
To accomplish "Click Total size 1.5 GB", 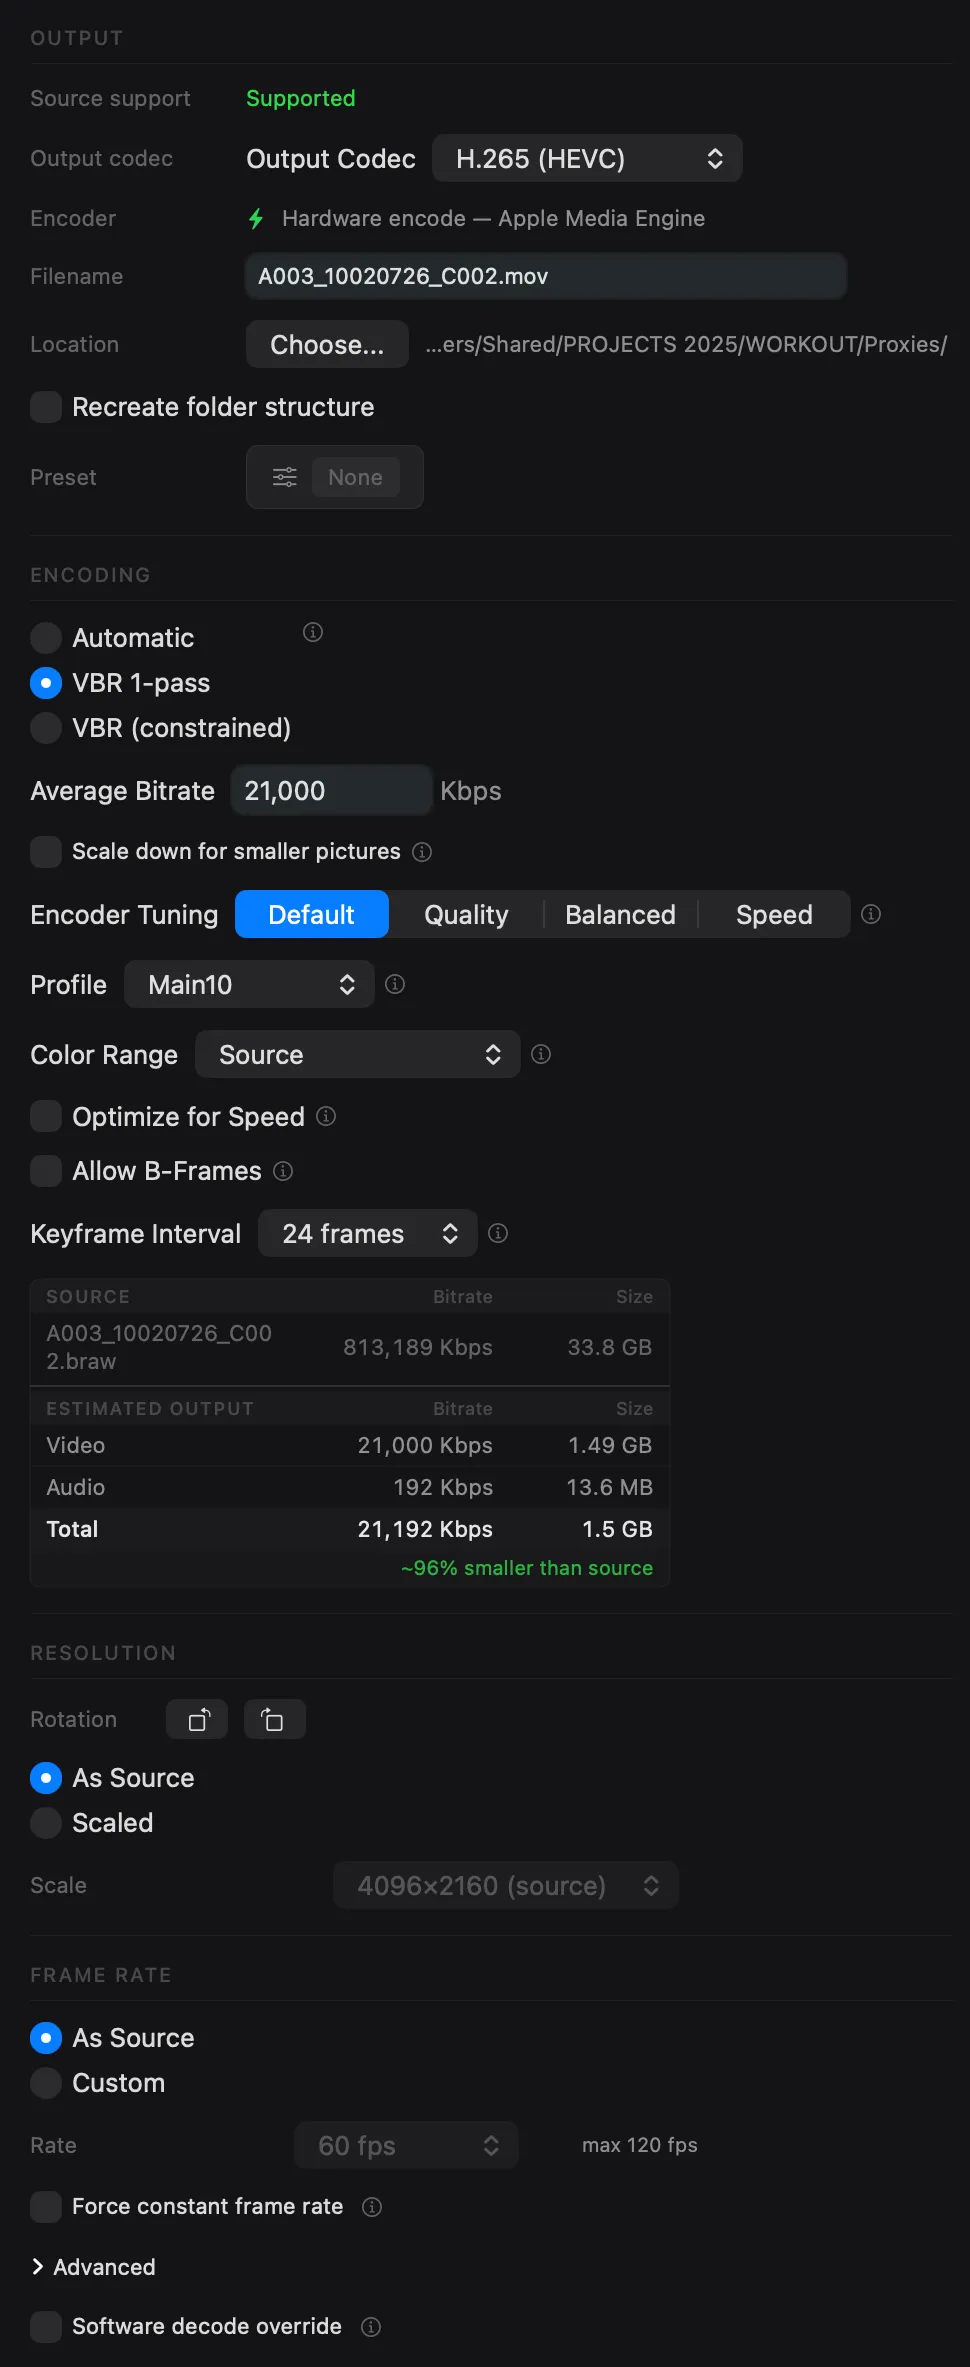I will [617, 1529].
